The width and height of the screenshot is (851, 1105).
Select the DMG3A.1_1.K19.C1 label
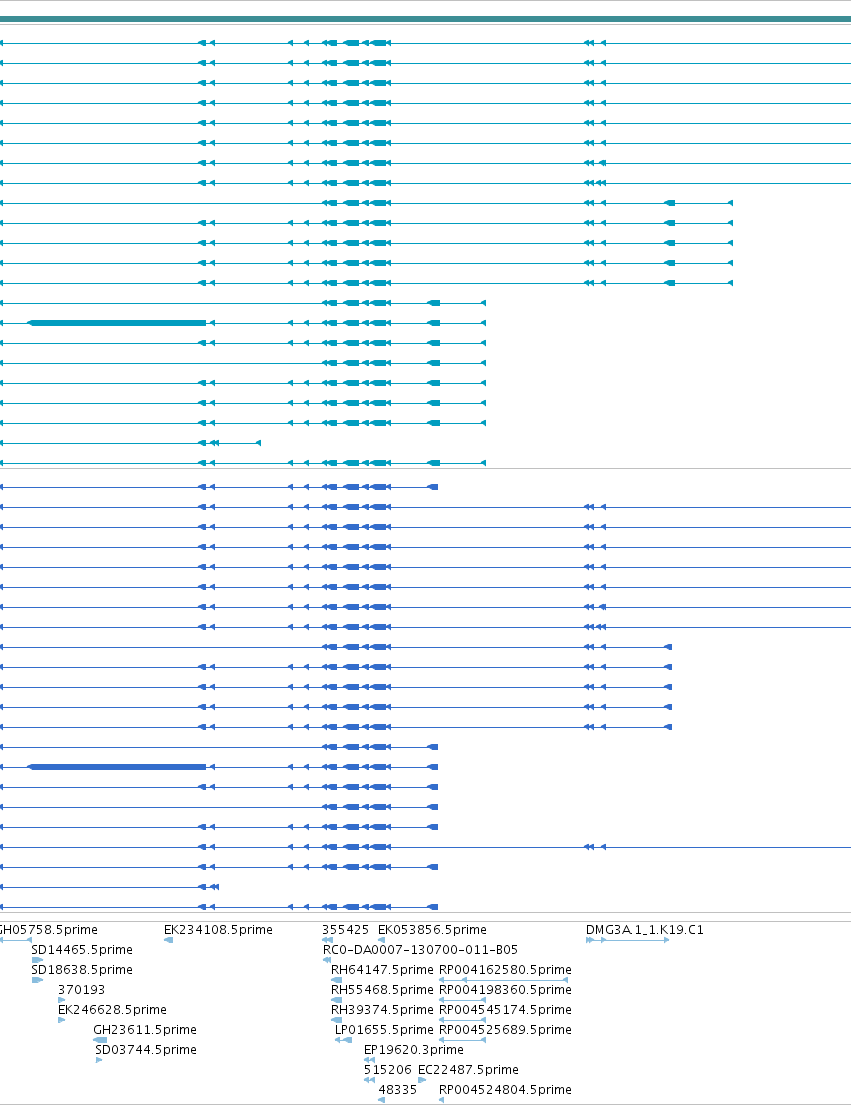coord(645,930)
